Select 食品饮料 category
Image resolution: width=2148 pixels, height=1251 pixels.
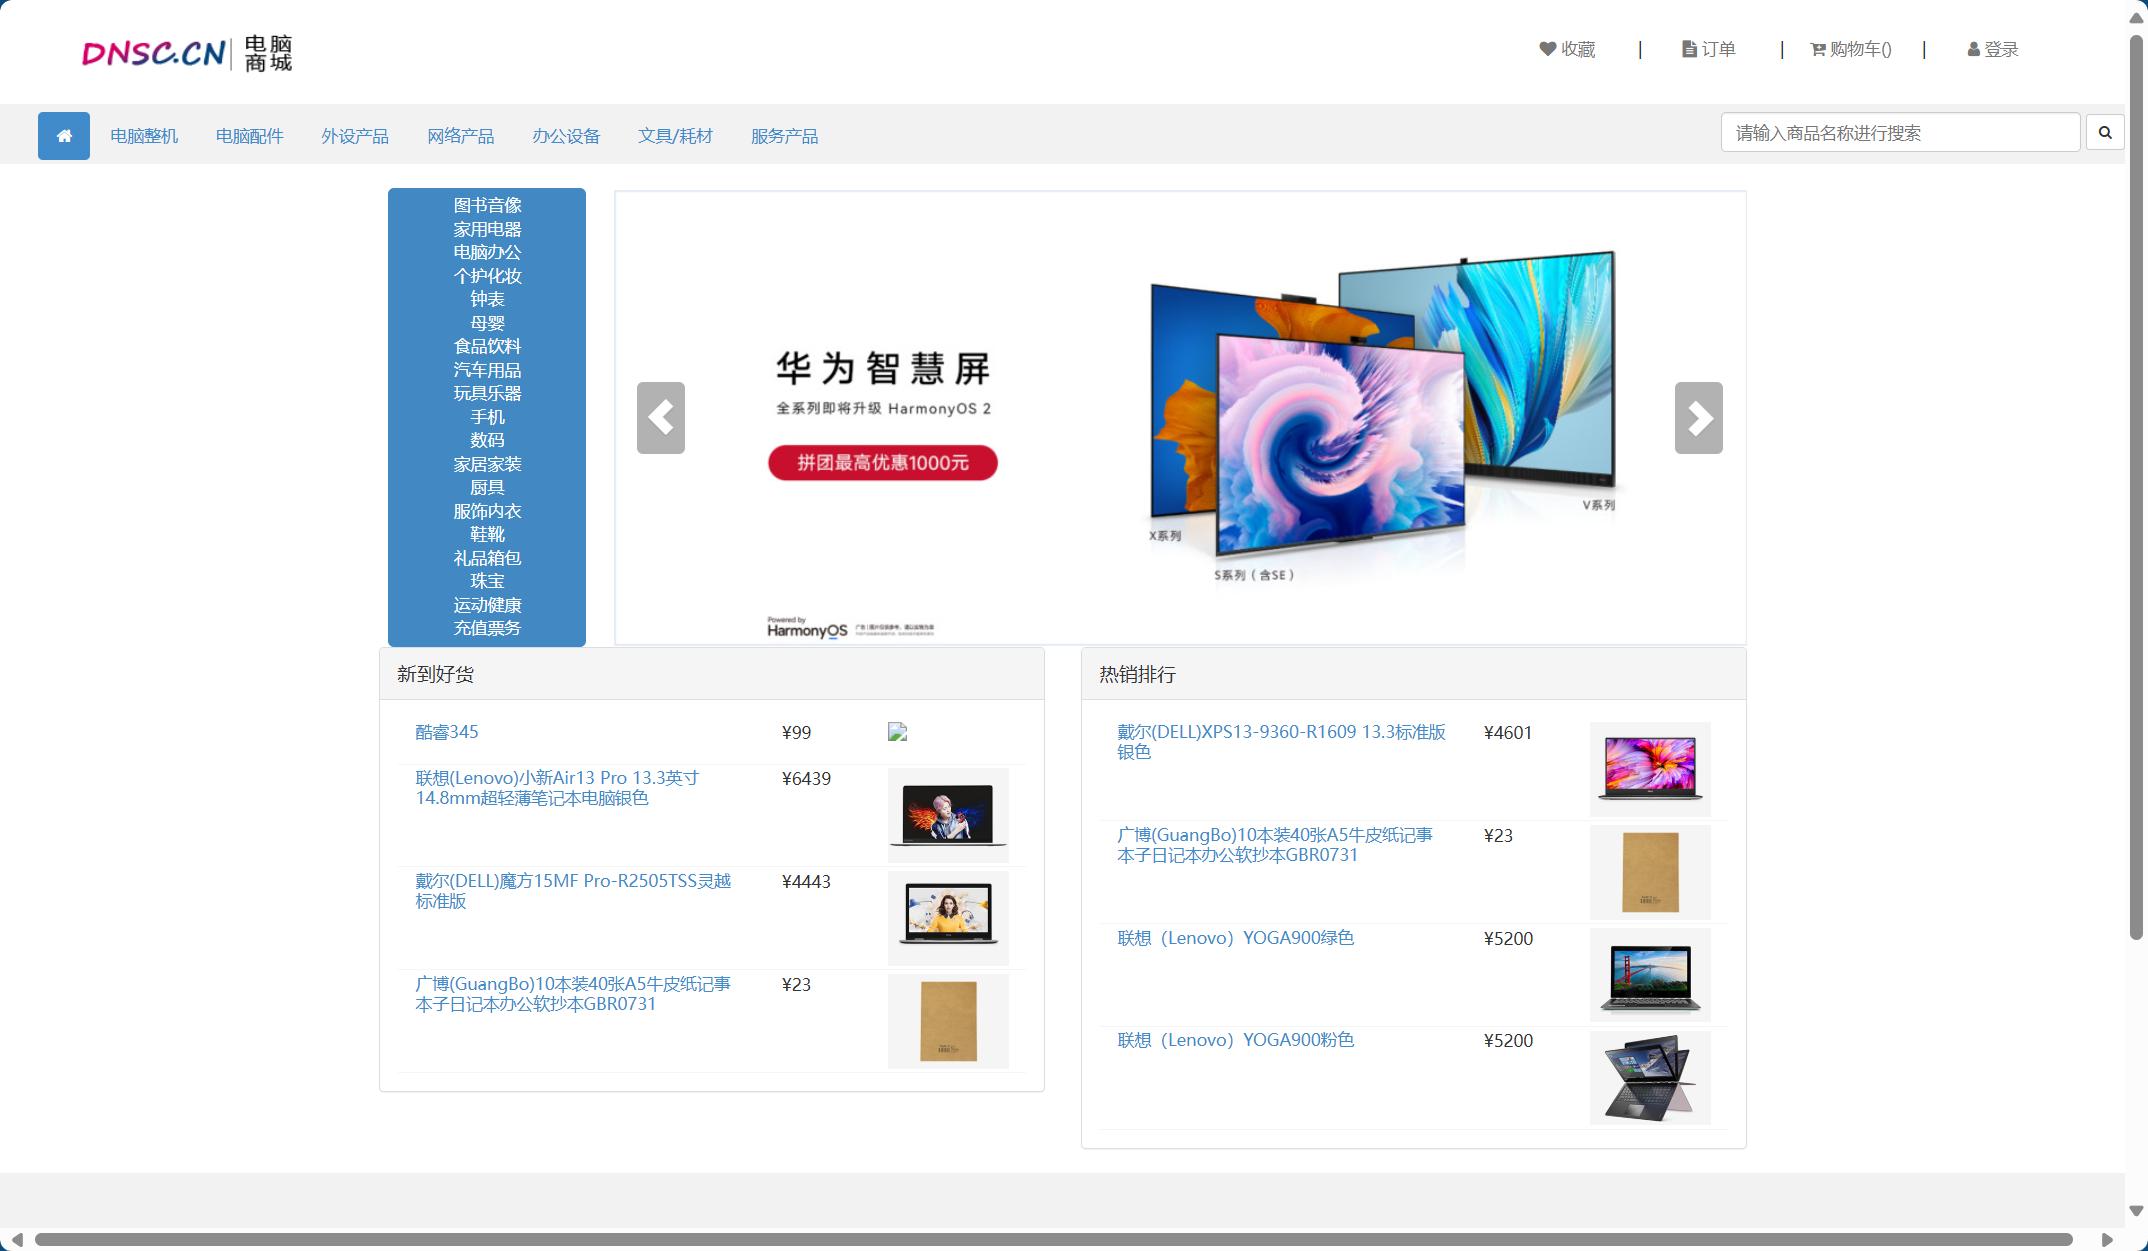coord(487,346)
